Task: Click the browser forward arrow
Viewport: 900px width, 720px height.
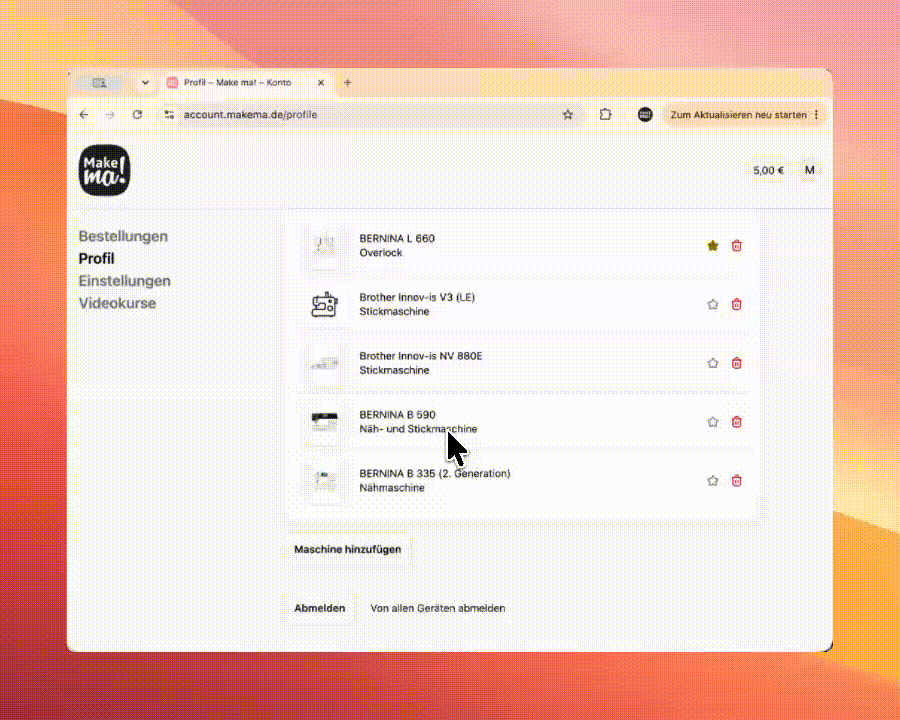Action: (x=110, y=115)
